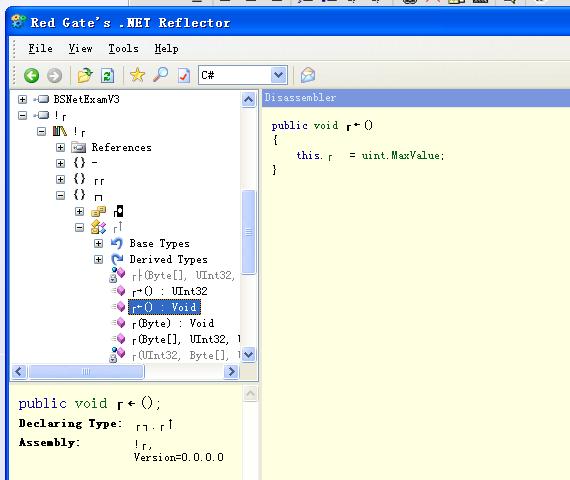
Task: Select the References folder icon
Action: (79, 147)
